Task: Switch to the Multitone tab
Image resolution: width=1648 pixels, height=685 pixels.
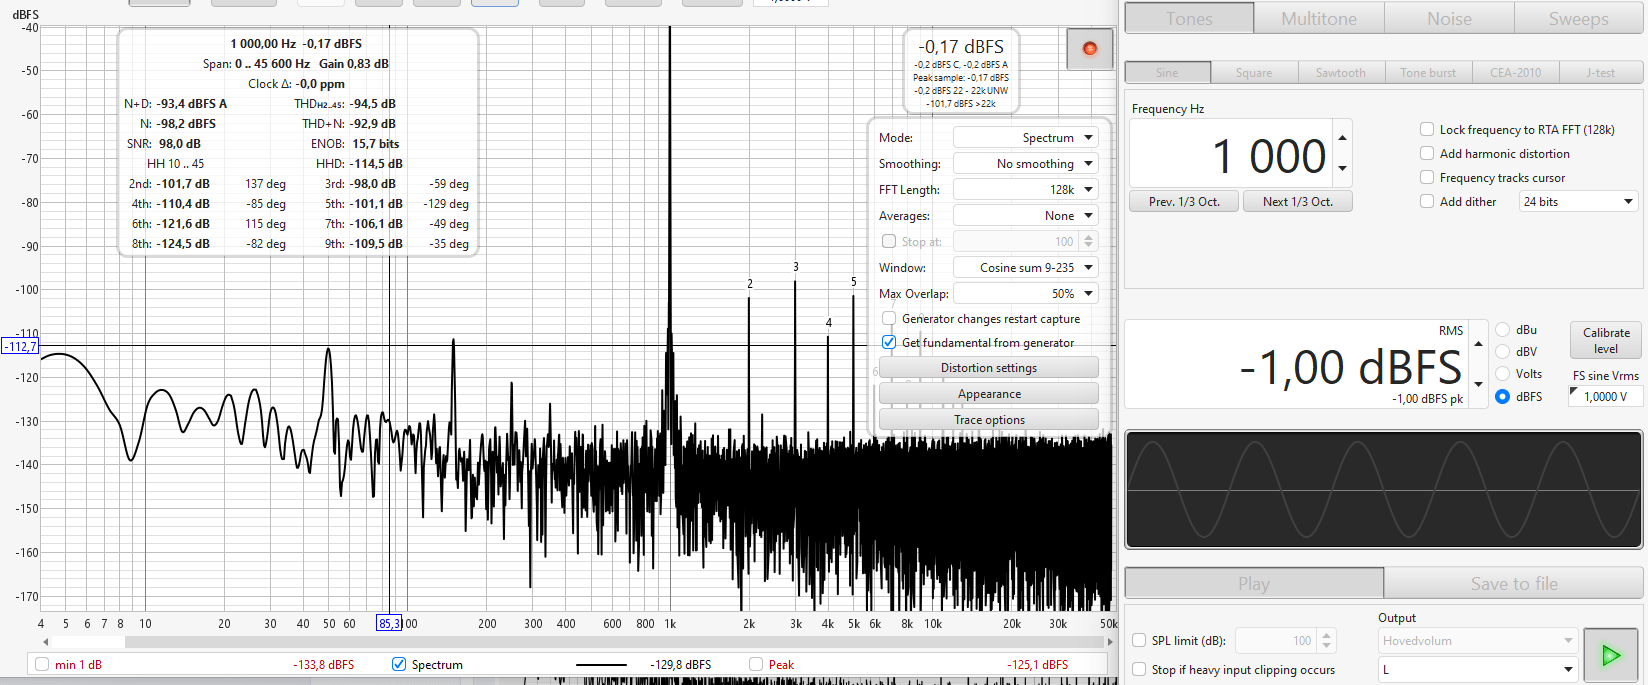Action: 1319,18
